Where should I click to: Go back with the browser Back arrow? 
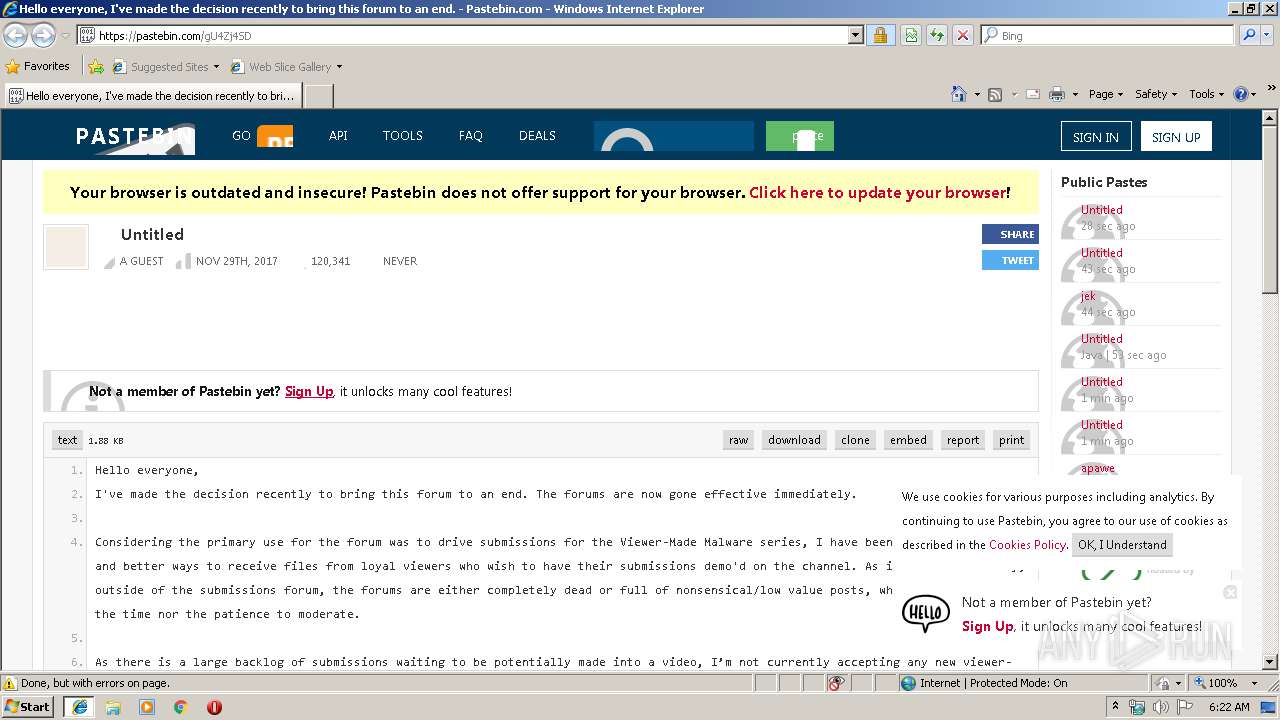click(15, 36)
